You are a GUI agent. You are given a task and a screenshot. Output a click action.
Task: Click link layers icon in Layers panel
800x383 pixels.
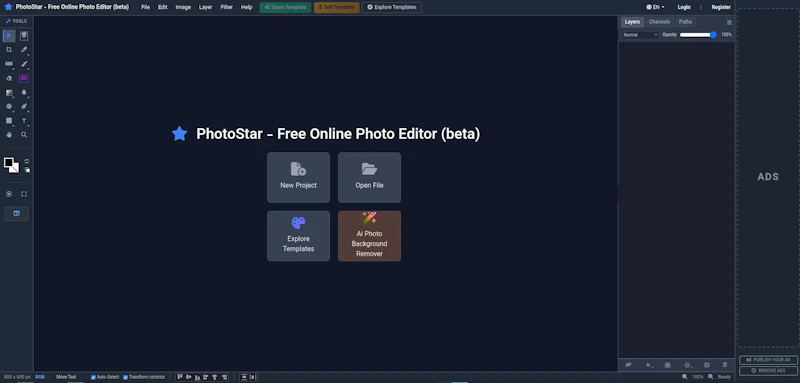pyautogui.click(x=628, y=365)
